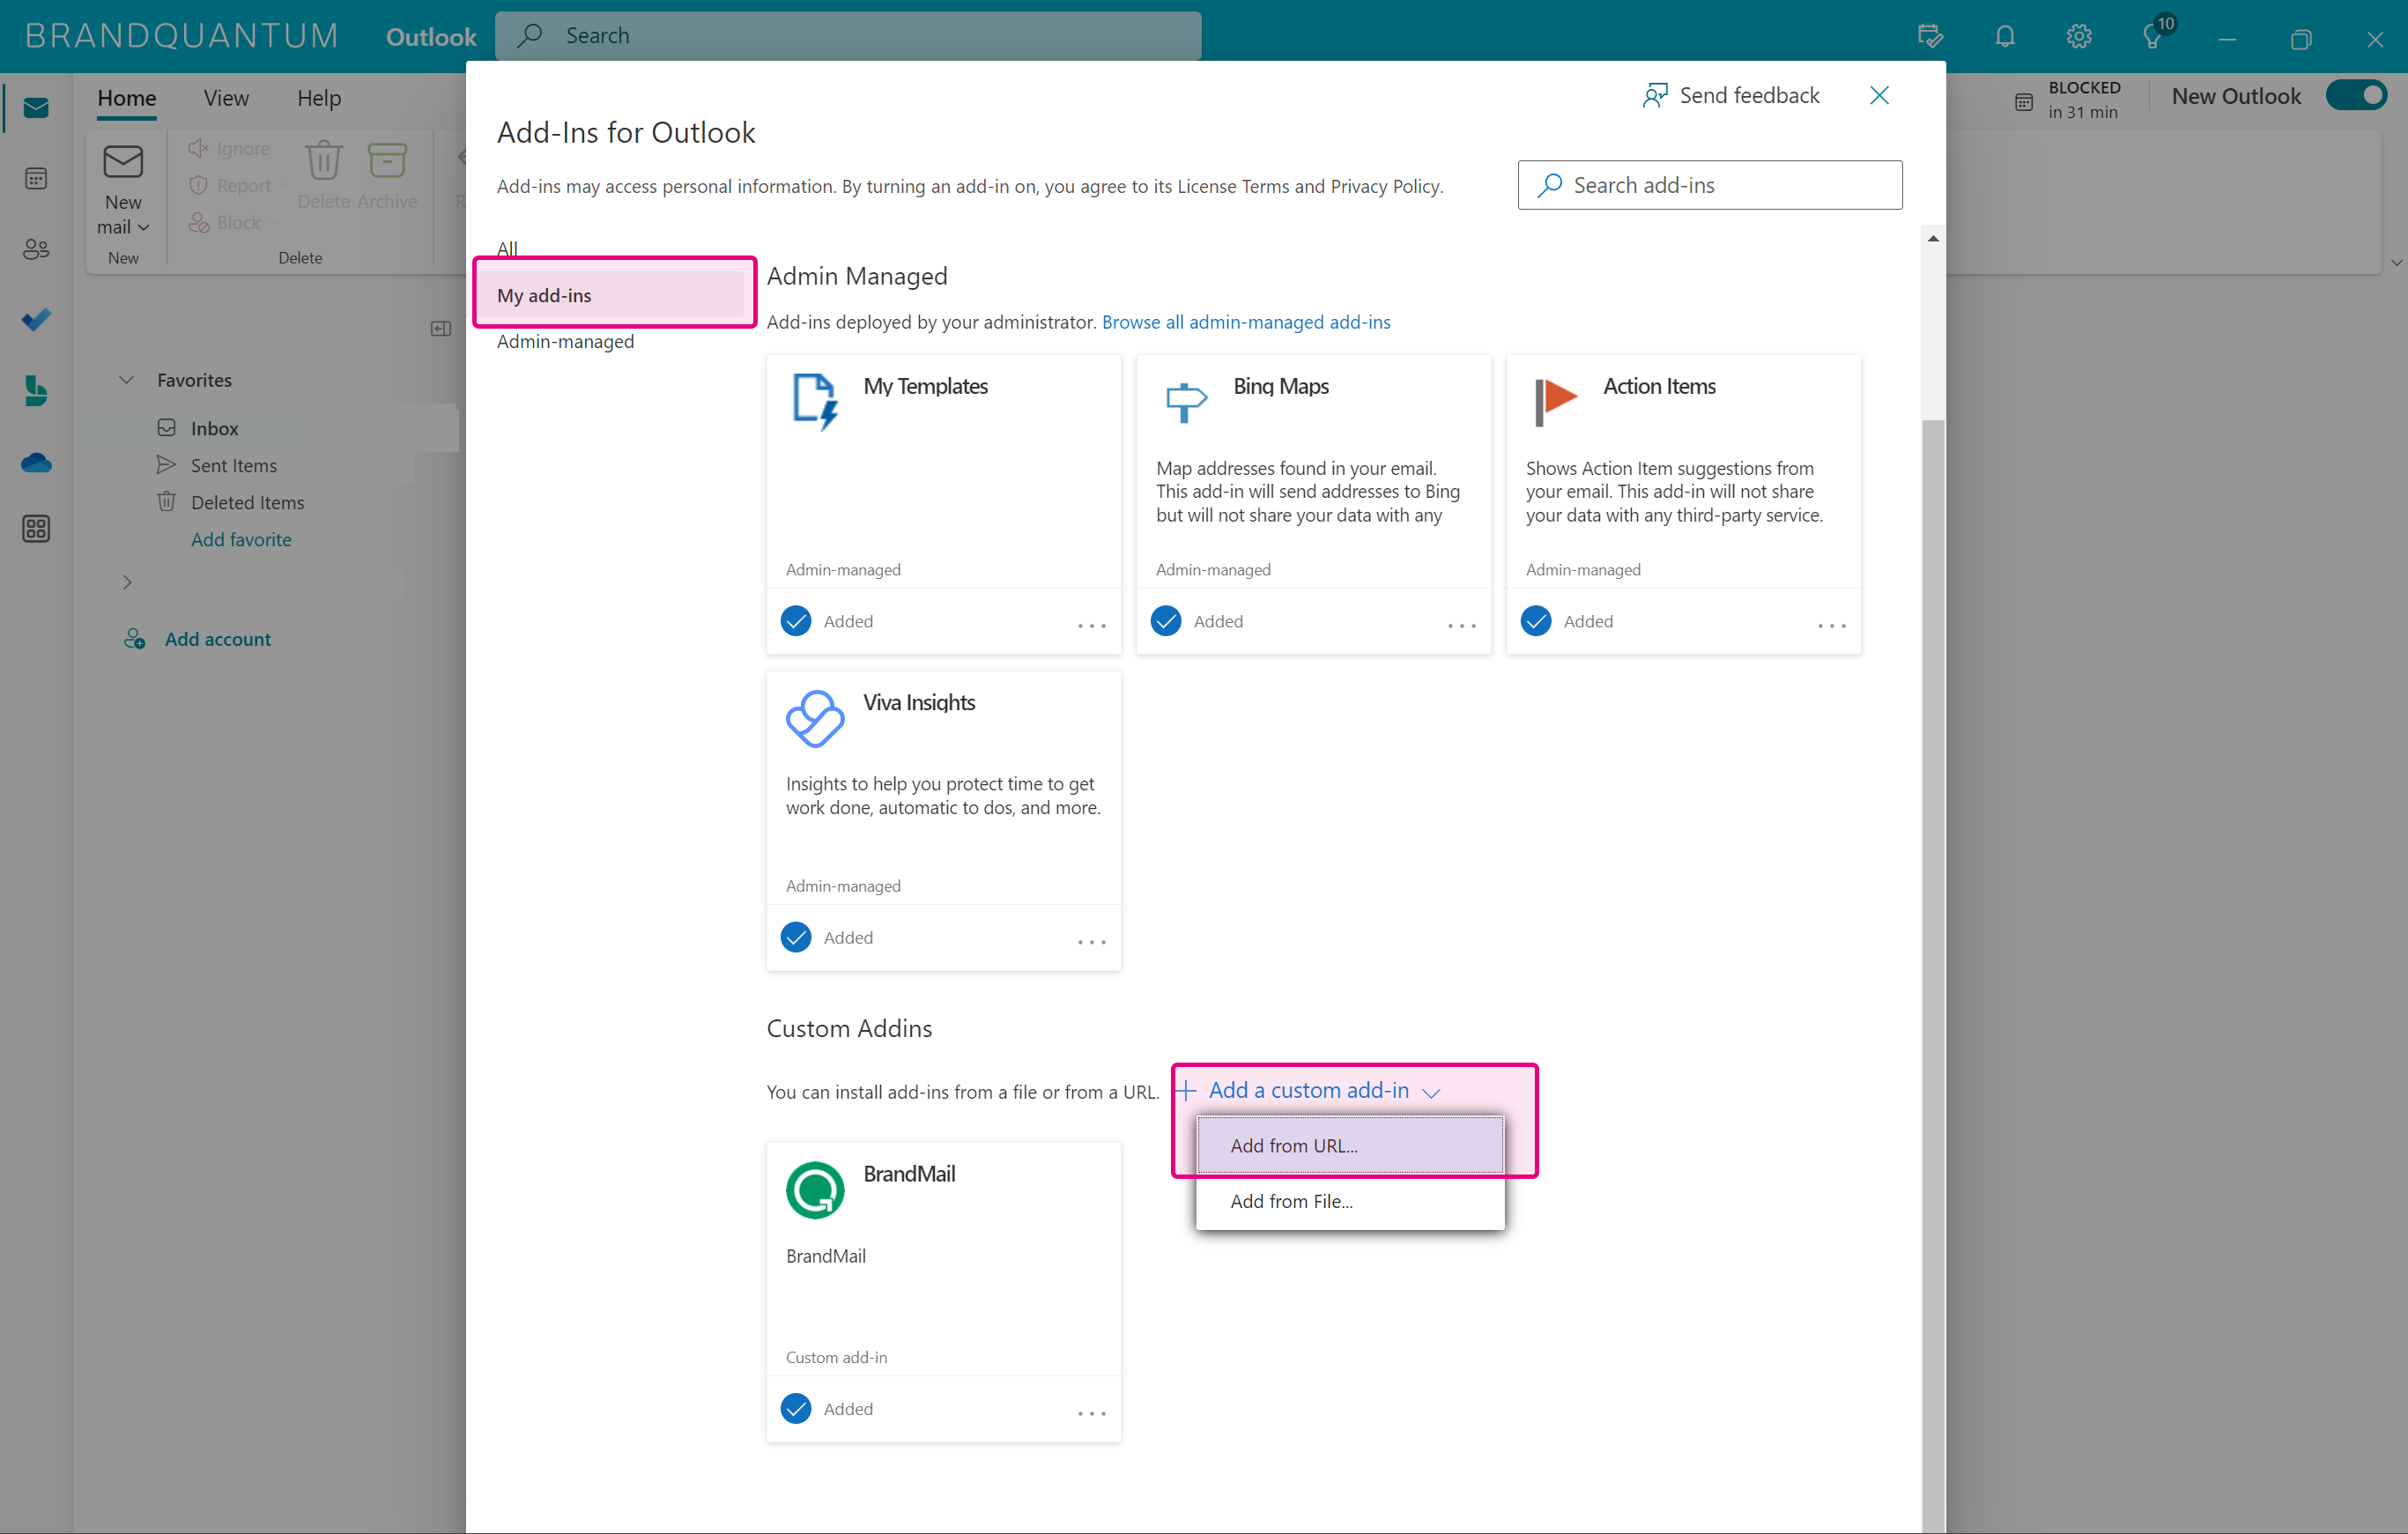Open more options for Bing Maps
Screen dimensions: 2408x1534
point(1462,626)
